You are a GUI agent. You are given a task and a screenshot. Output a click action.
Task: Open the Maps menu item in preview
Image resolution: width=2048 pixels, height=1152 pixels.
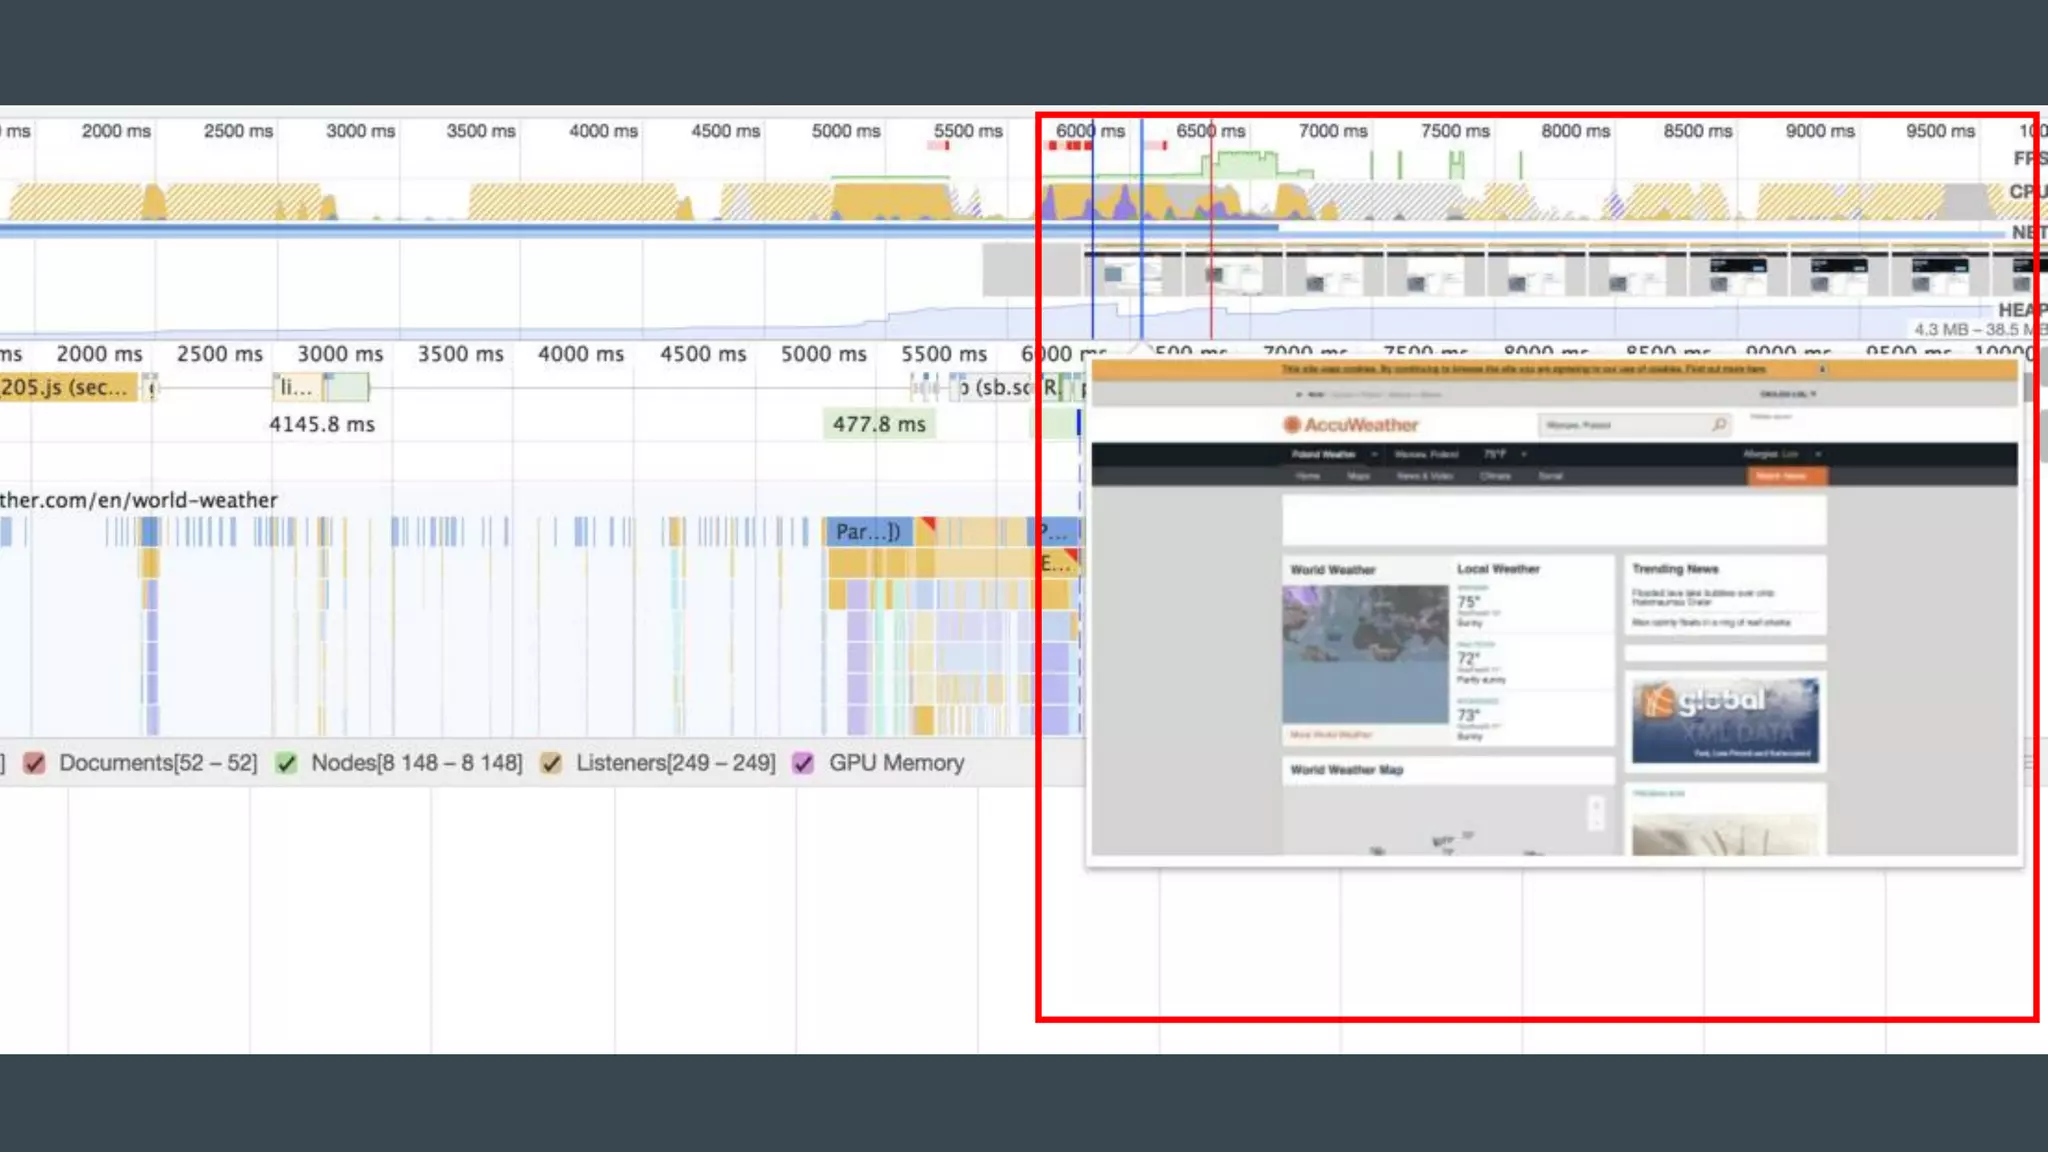coord(1358,476)
